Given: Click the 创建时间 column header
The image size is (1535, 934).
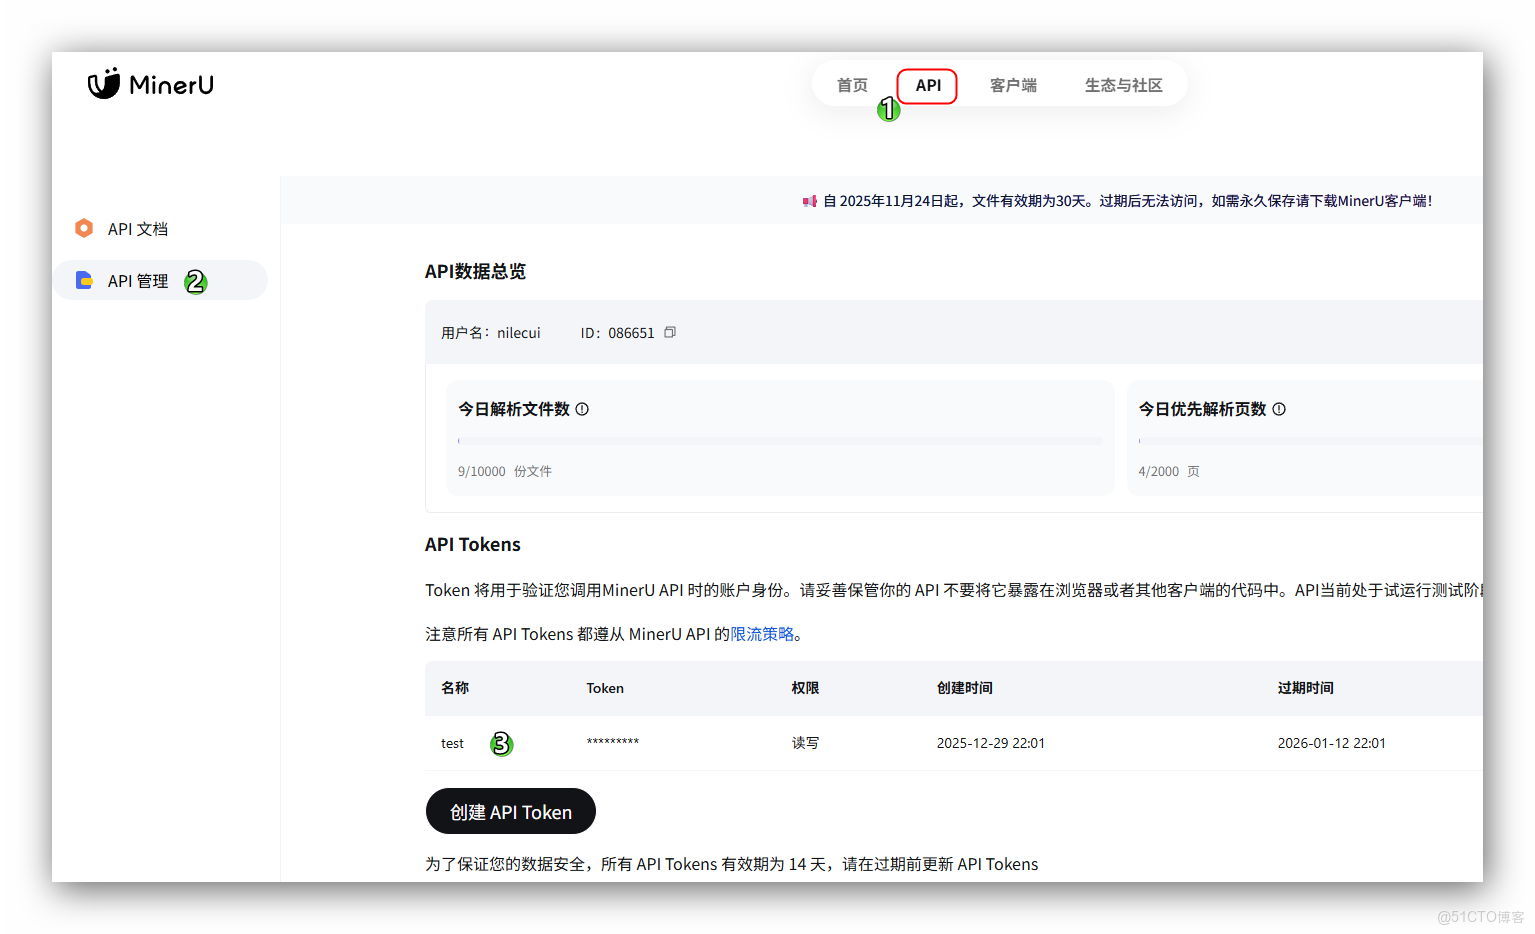Looking at the screenshot, I should (x=964, y=688).
